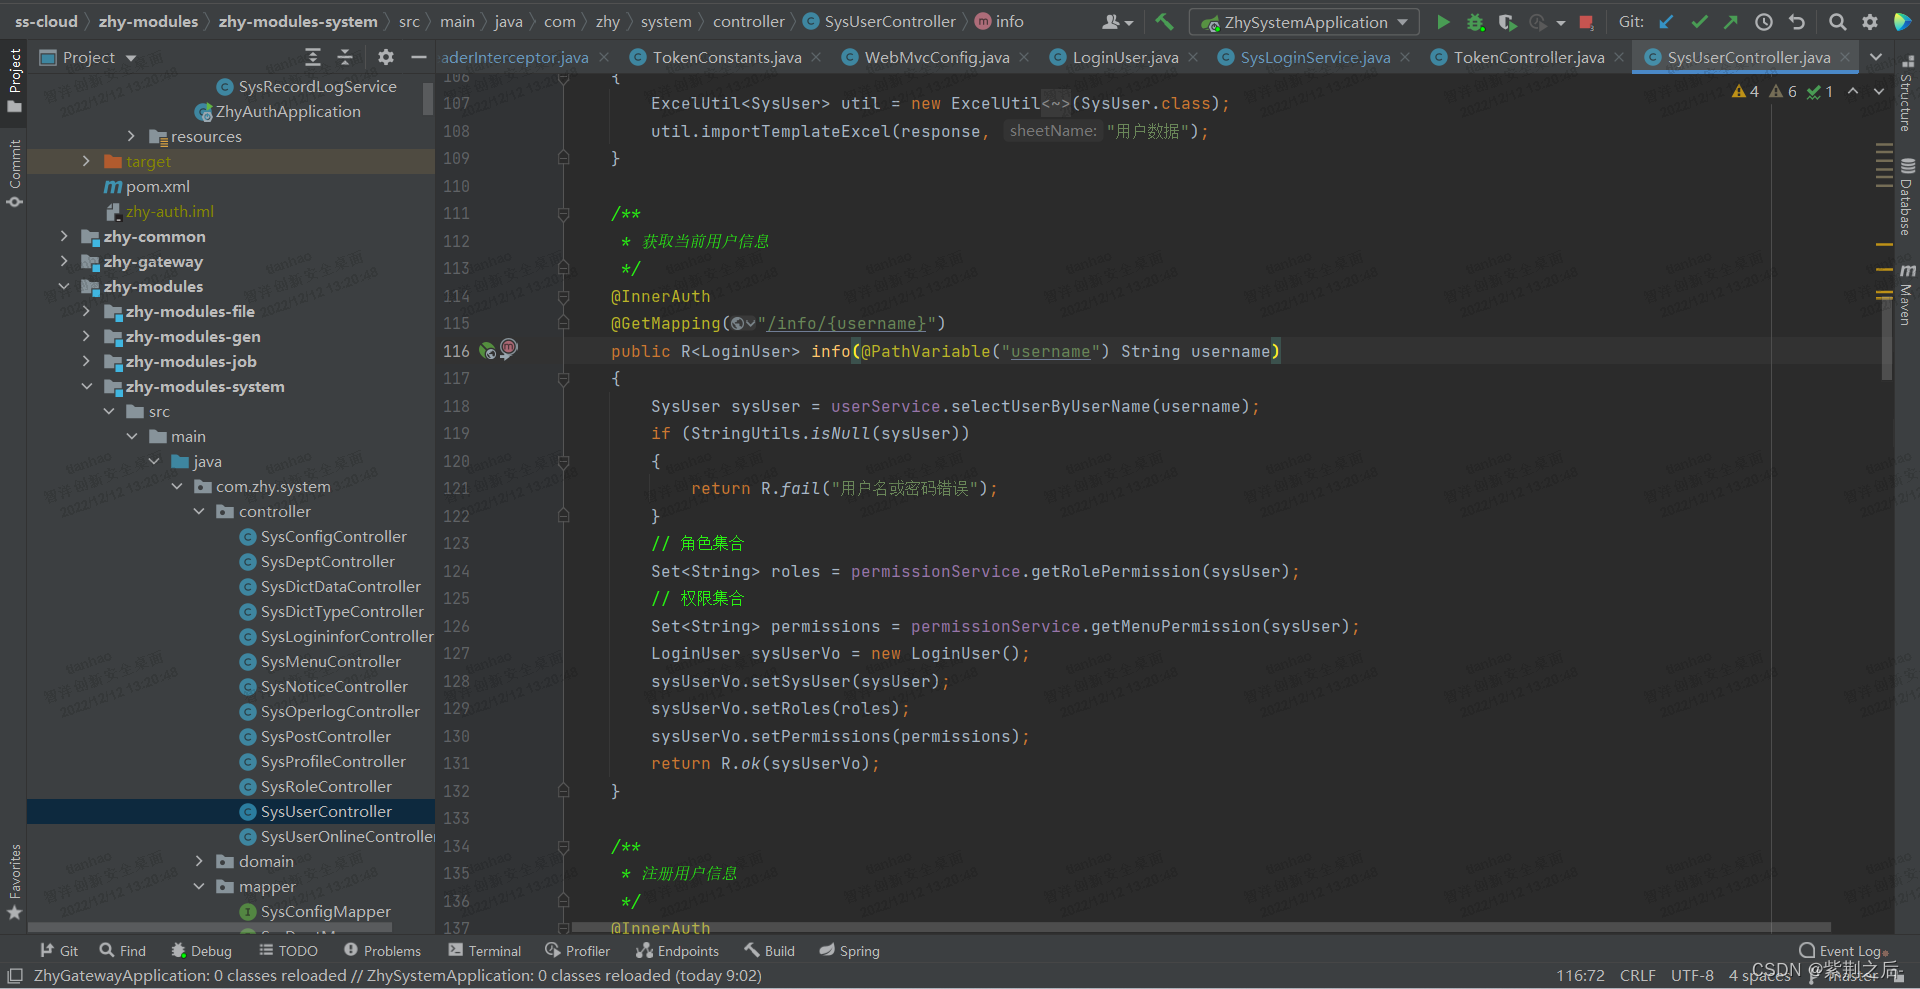Switch to the TokenController.java tab
The width and height of the screenshot is (1920, 989).
click(1528, 58)
